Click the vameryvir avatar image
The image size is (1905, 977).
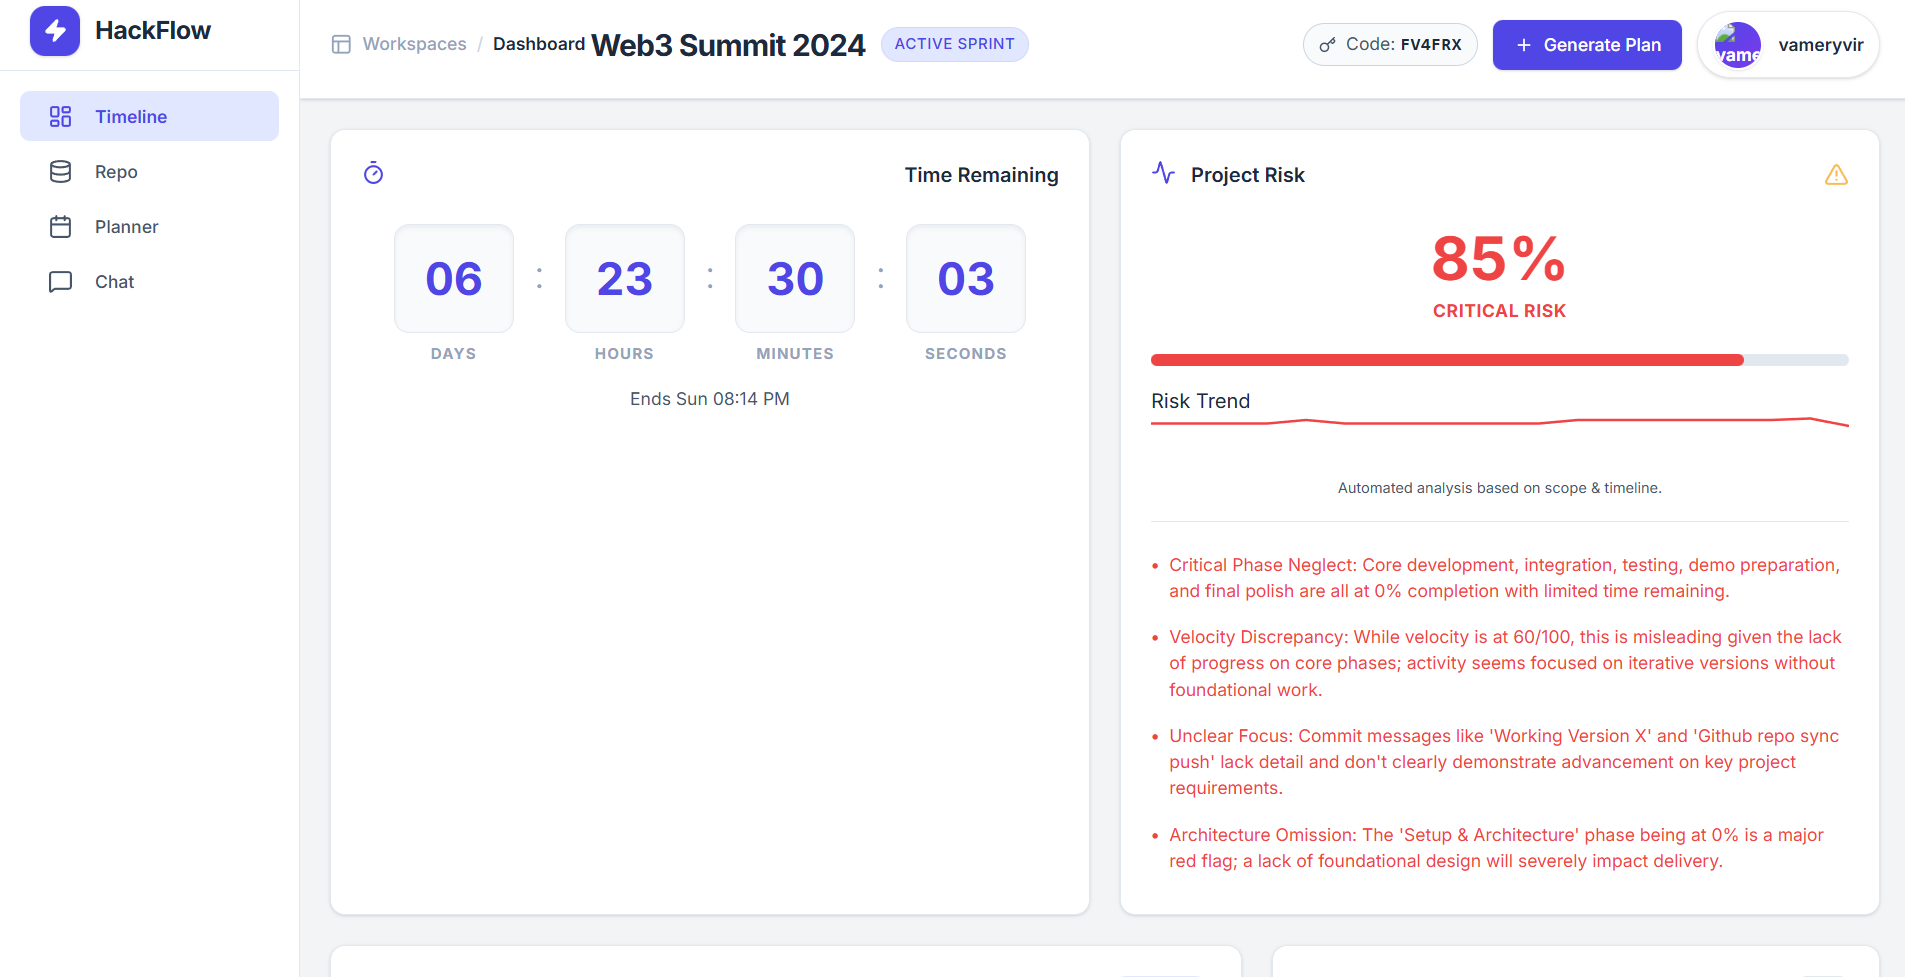(1737, 45)
